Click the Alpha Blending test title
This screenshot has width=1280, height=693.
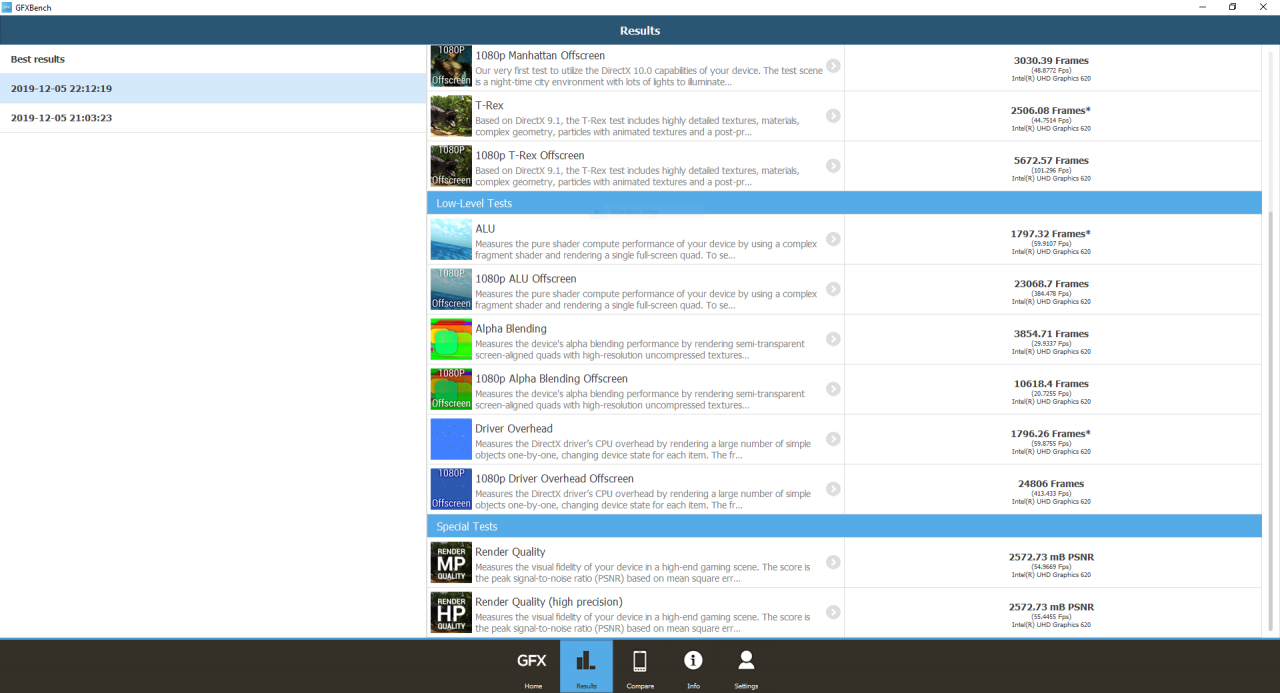pos(511,329)
